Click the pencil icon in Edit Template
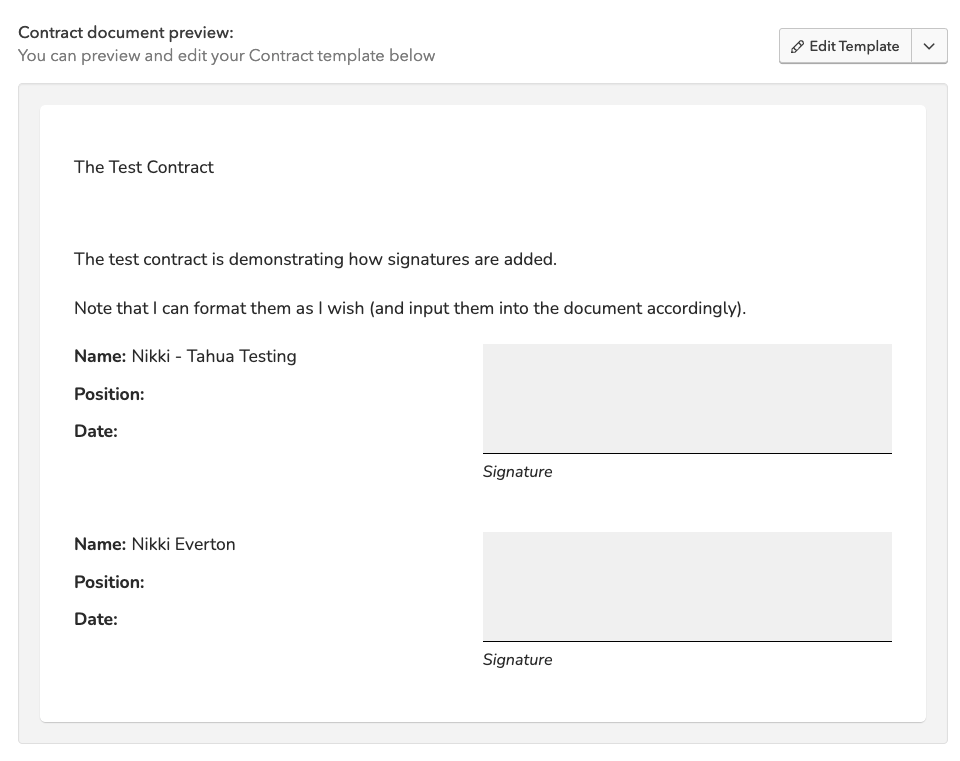The width and height of the screenshot is (960, 761). [797, 47]
